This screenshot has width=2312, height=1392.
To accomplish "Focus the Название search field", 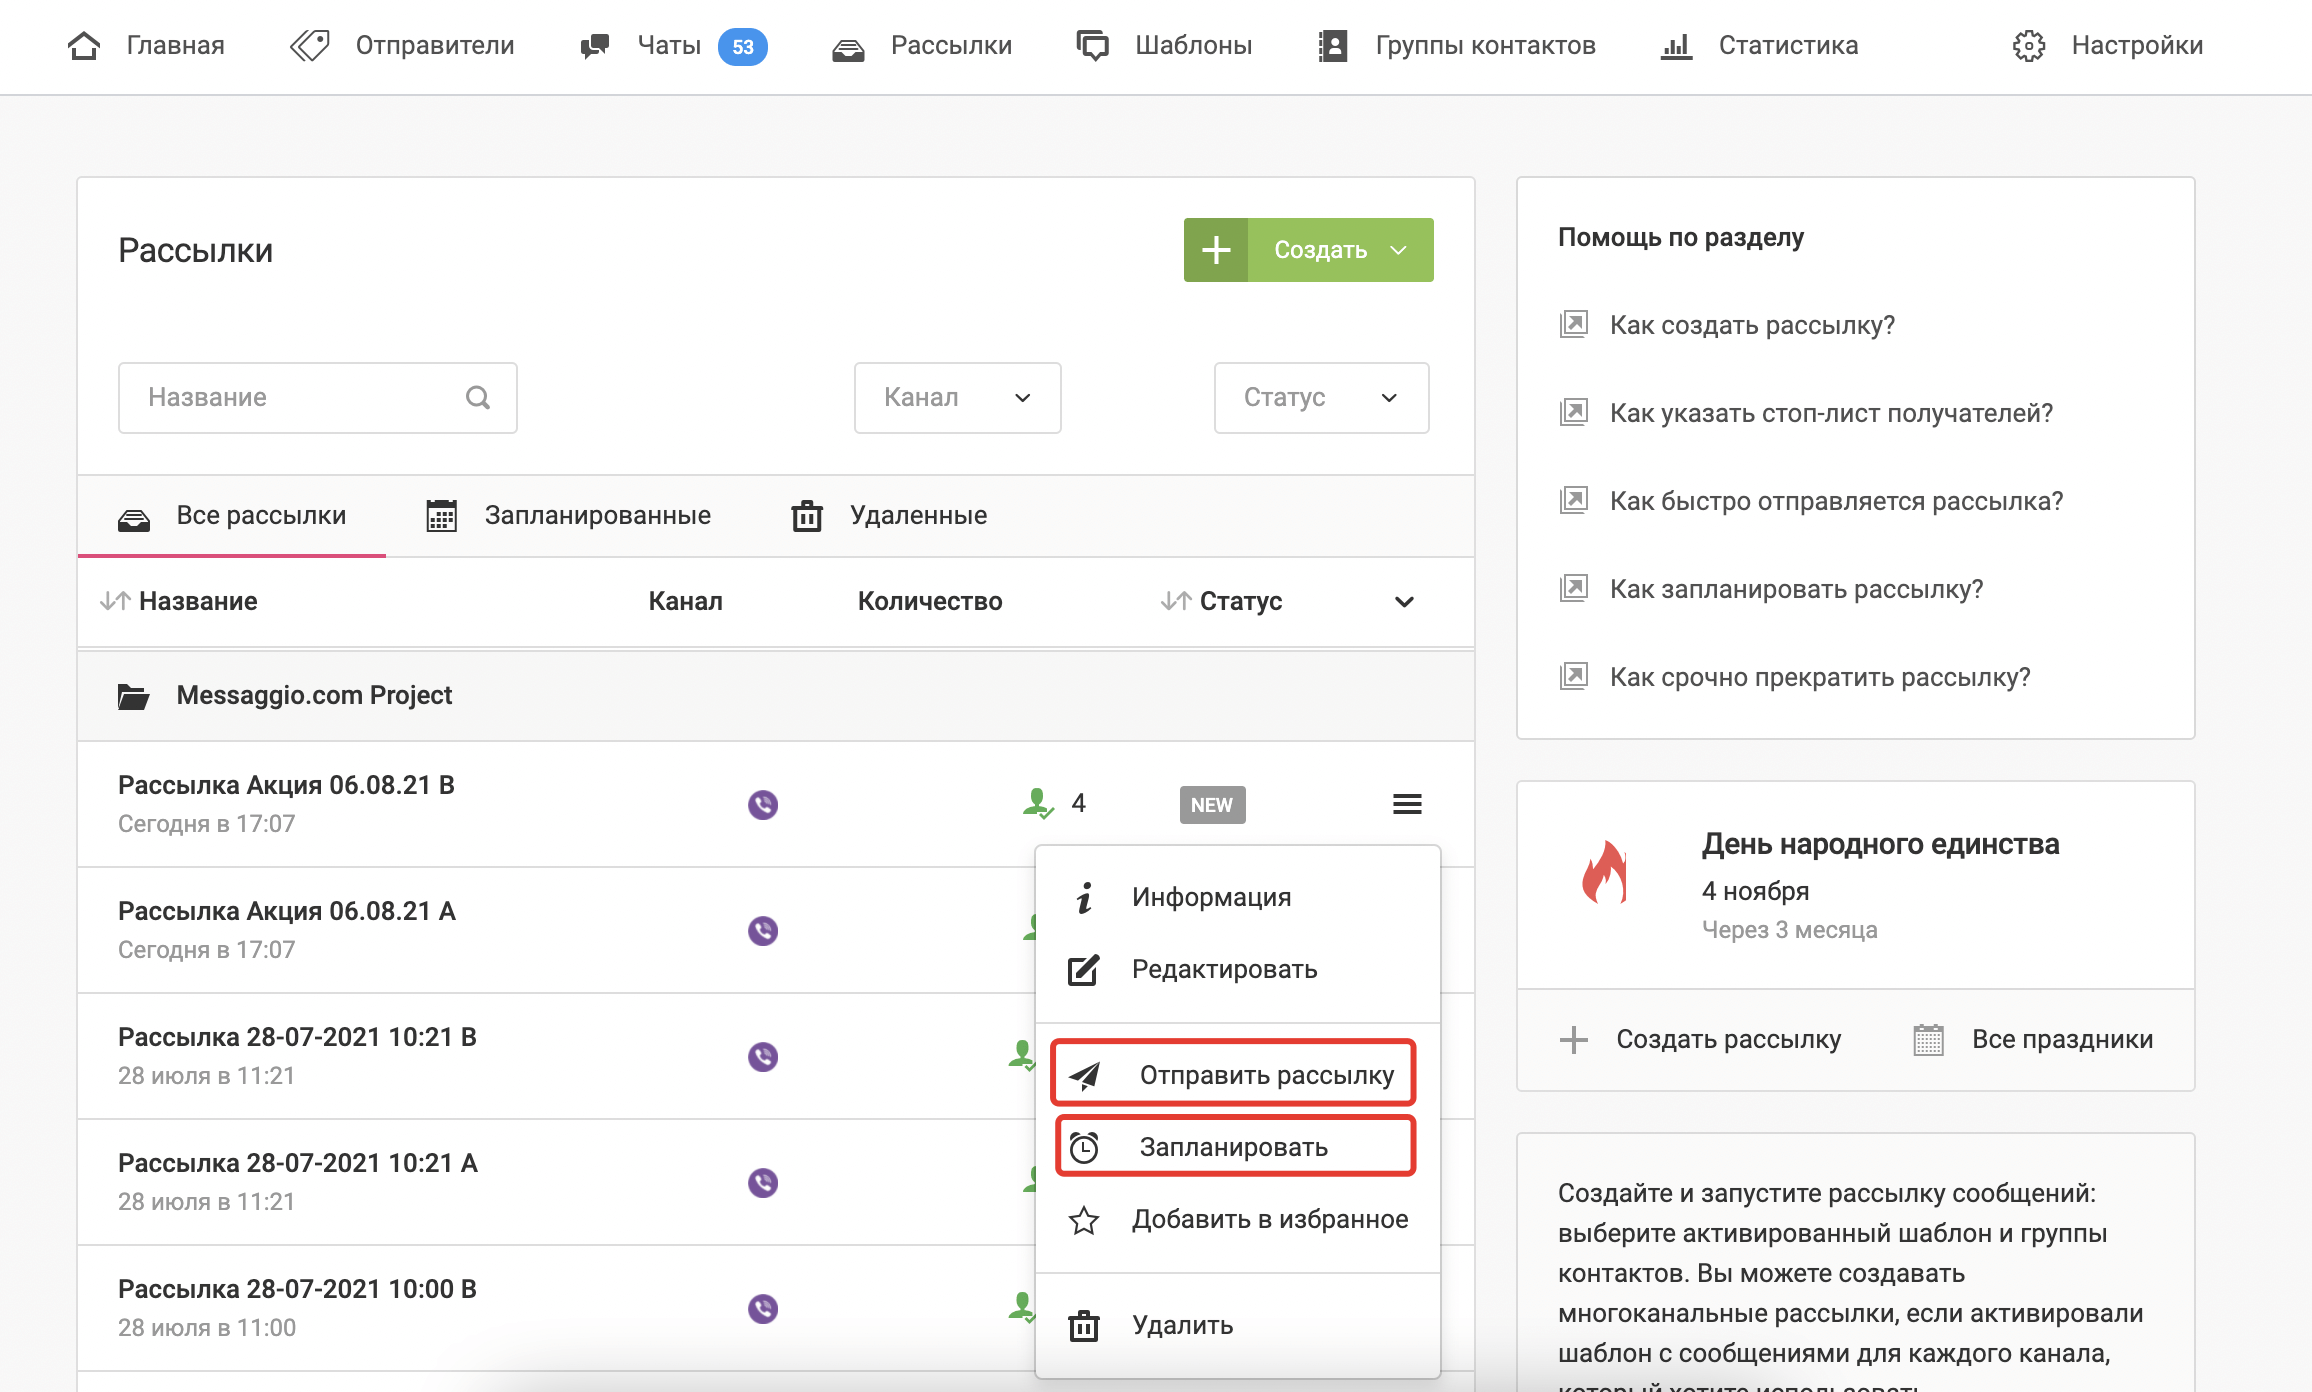I will [x=318, y=398].
